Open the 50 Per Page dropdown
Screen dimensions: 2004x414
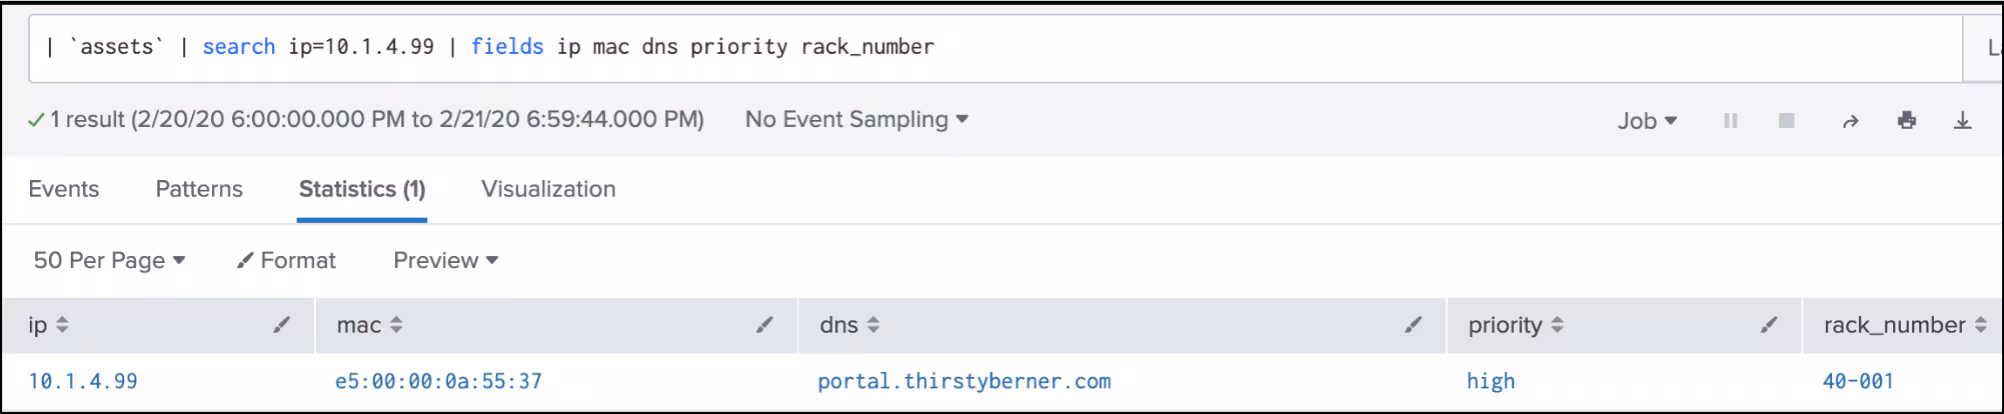point(109,260)
